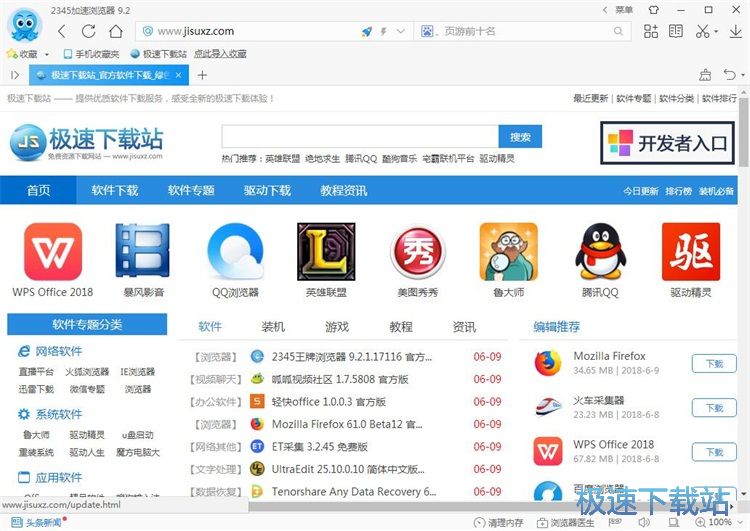This screenshot has width=750, height=531.
Task: Select the 软件下载 navigation tab
Action: [115, 190]
